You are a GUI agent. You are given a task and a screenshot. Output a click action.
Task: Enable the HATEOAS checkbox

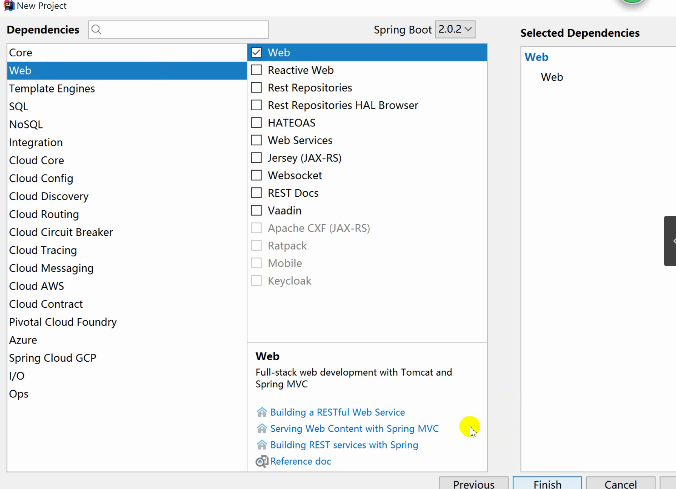(x=257, y=123)
